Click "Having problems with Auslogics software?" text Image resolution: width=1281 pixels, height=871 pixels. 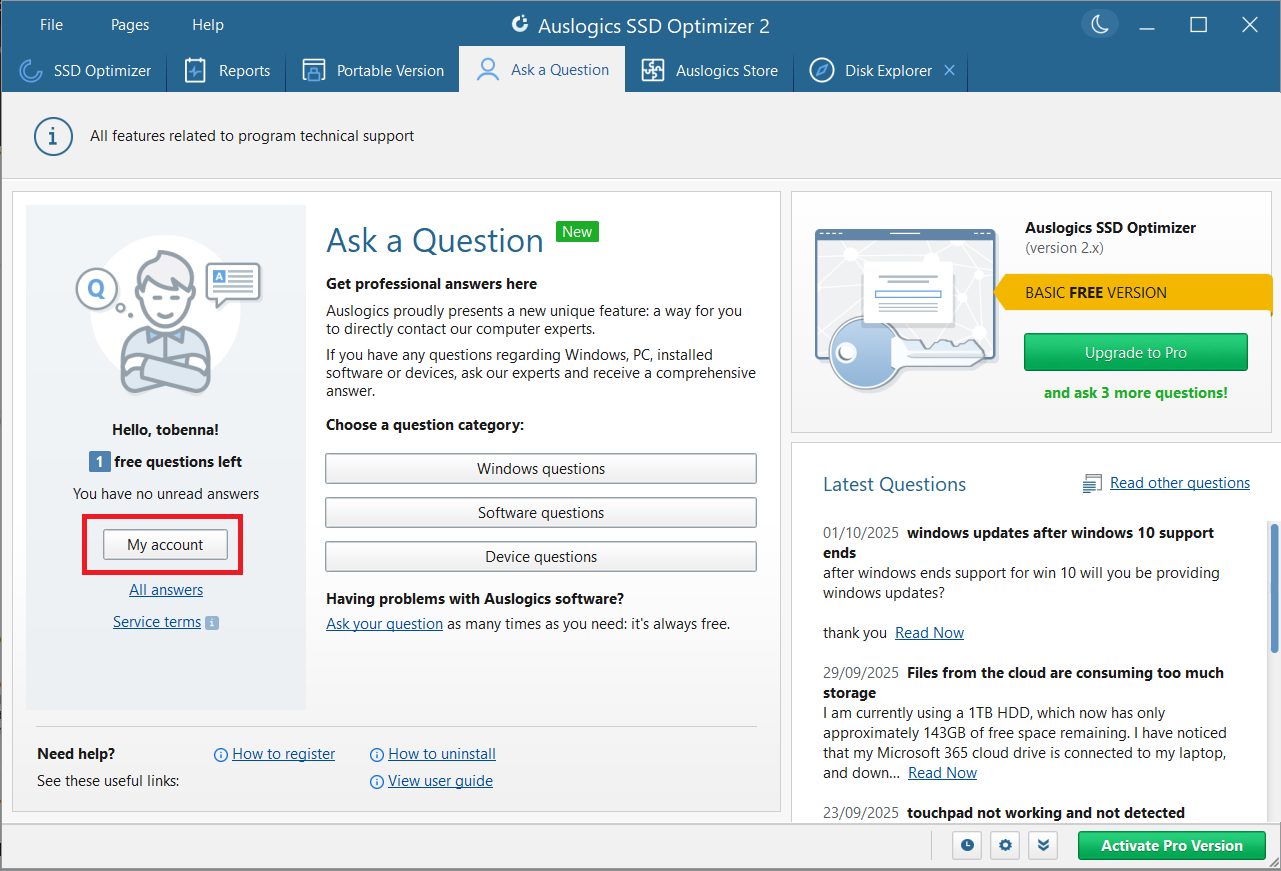[x=475, y=599]
